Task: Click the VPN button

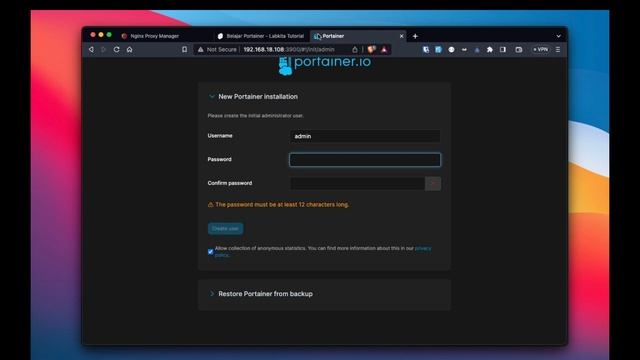Action: click(540, 49)
